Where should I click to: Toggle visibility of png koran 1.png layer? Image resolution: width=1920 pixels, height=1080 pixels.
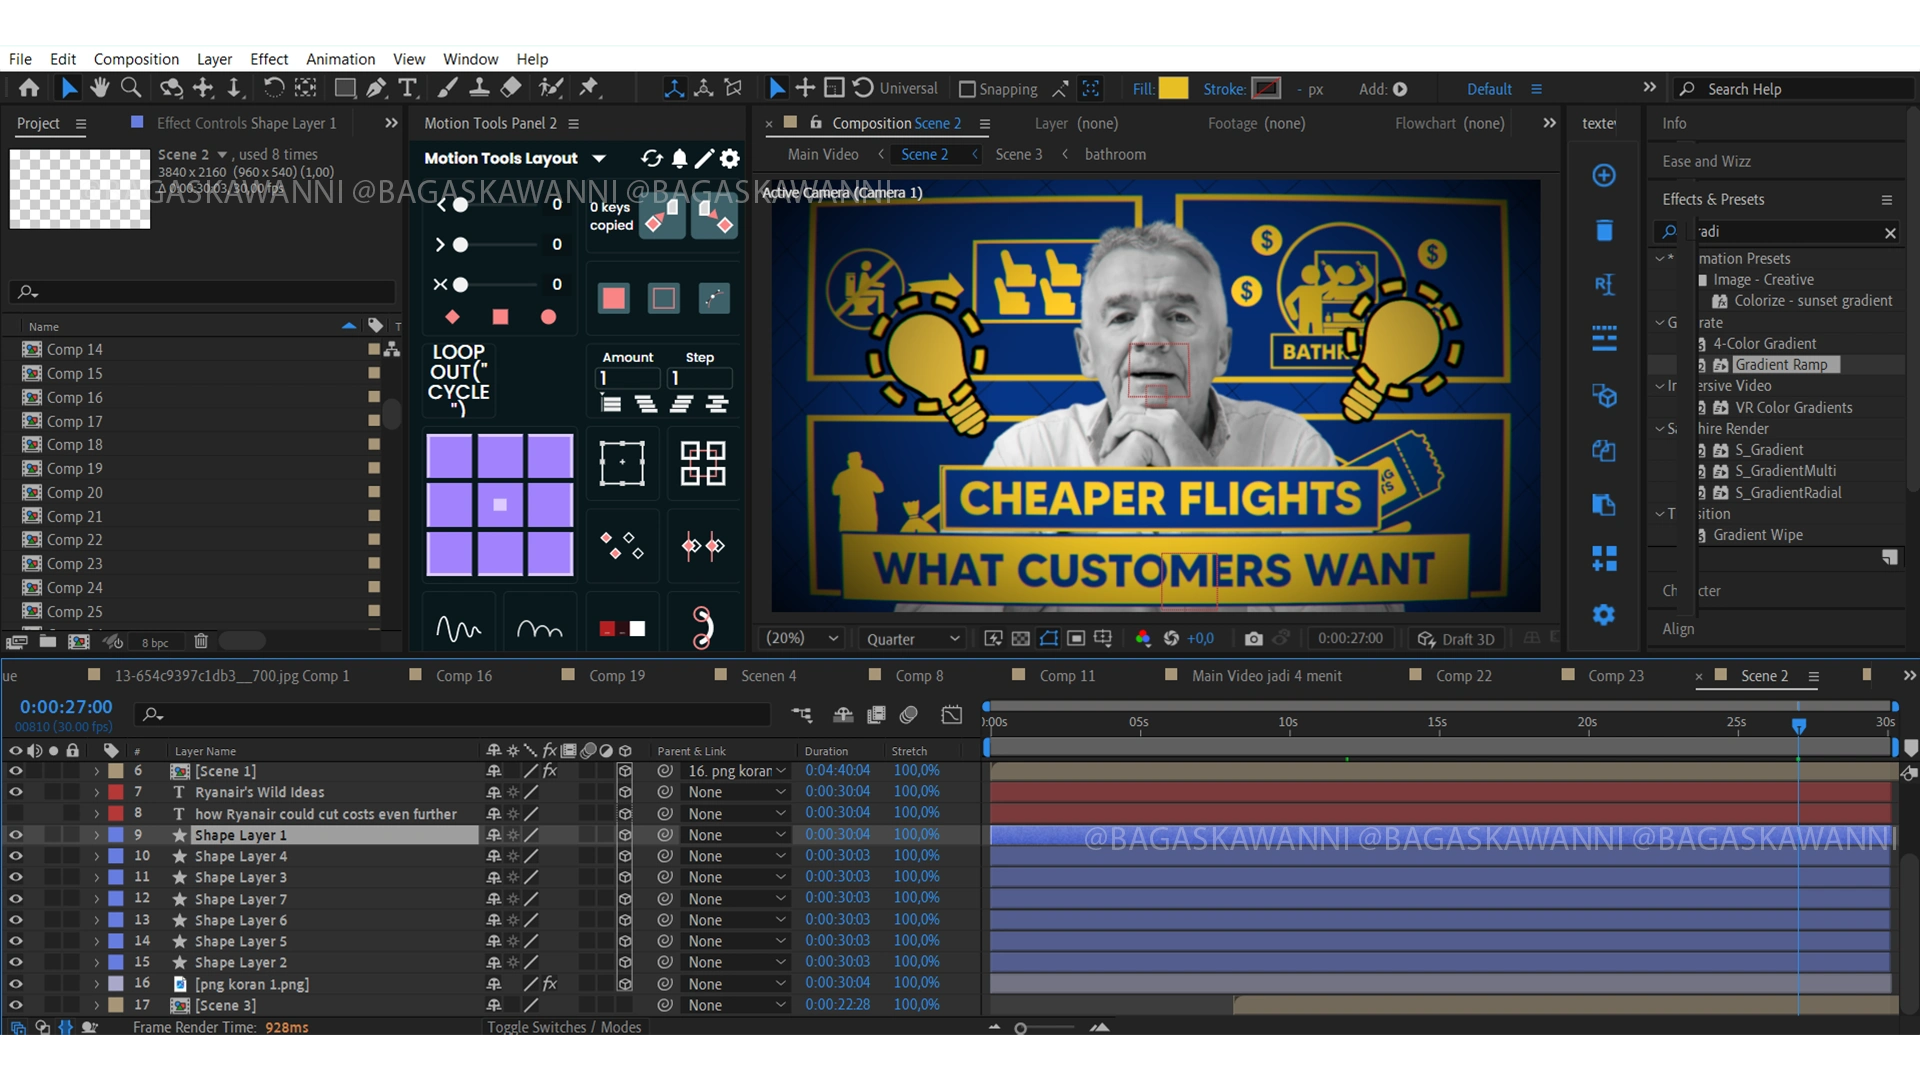(15, 984)
